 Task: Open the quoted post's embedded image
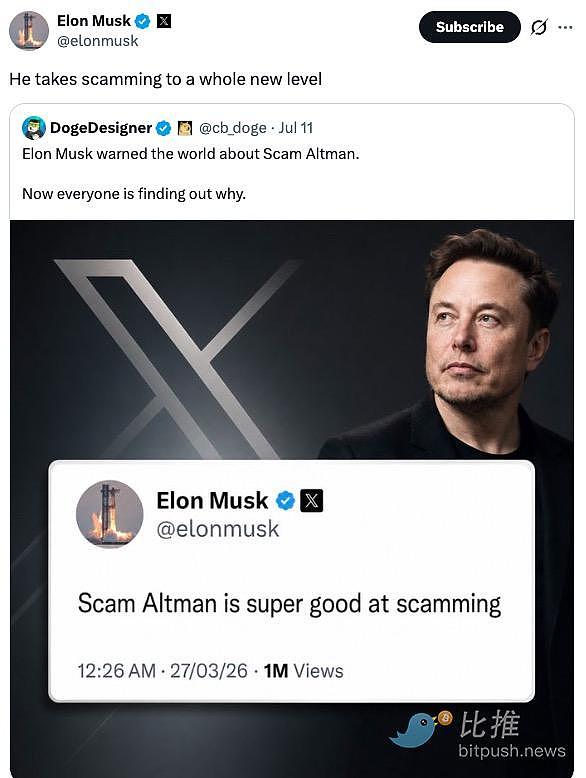pyautogui.click(x=292, y=498)
